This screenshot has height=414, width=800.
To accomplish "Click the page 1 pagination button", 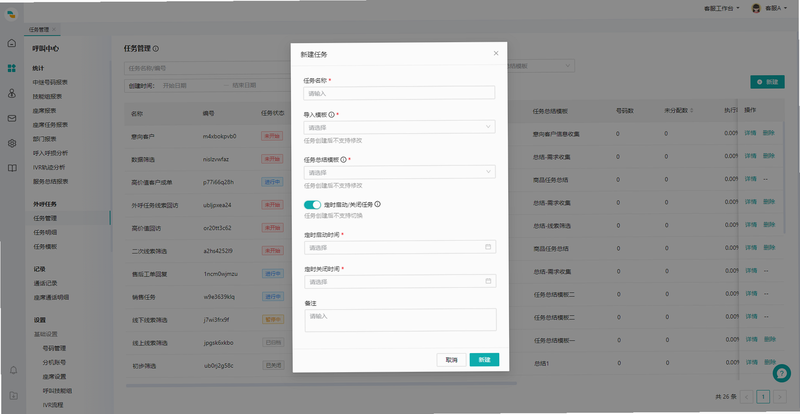I will (763, 397).
